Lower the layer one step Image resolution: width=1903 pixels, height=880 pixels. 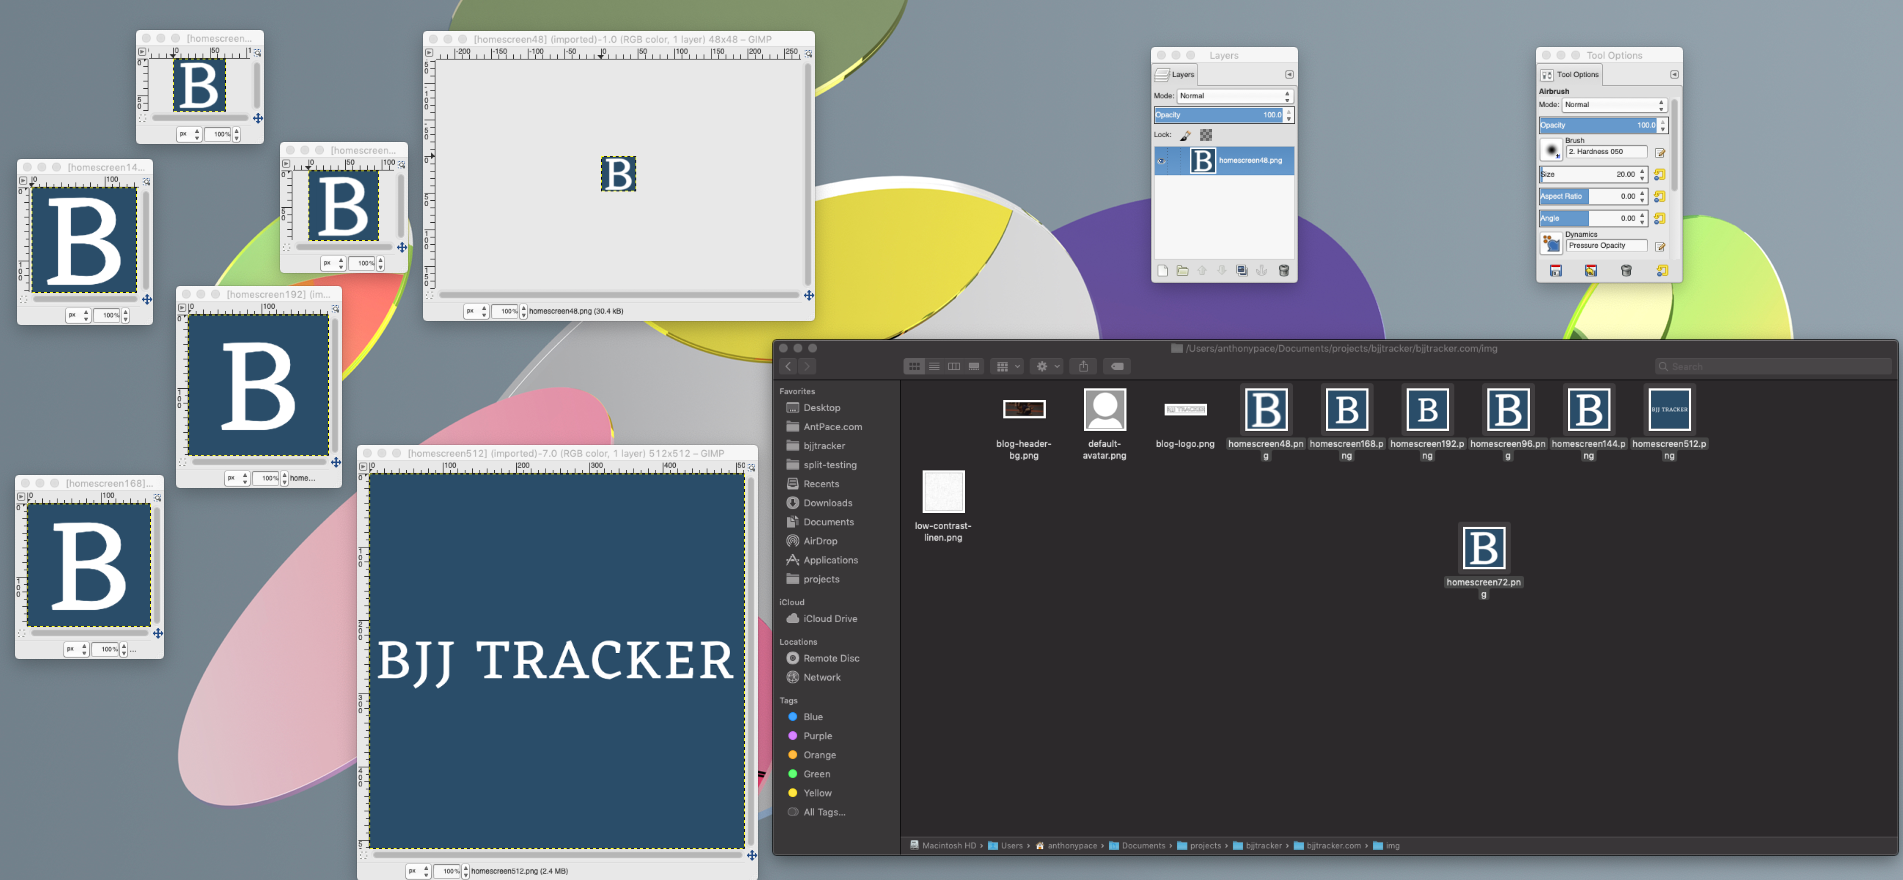click(1221, 271)
